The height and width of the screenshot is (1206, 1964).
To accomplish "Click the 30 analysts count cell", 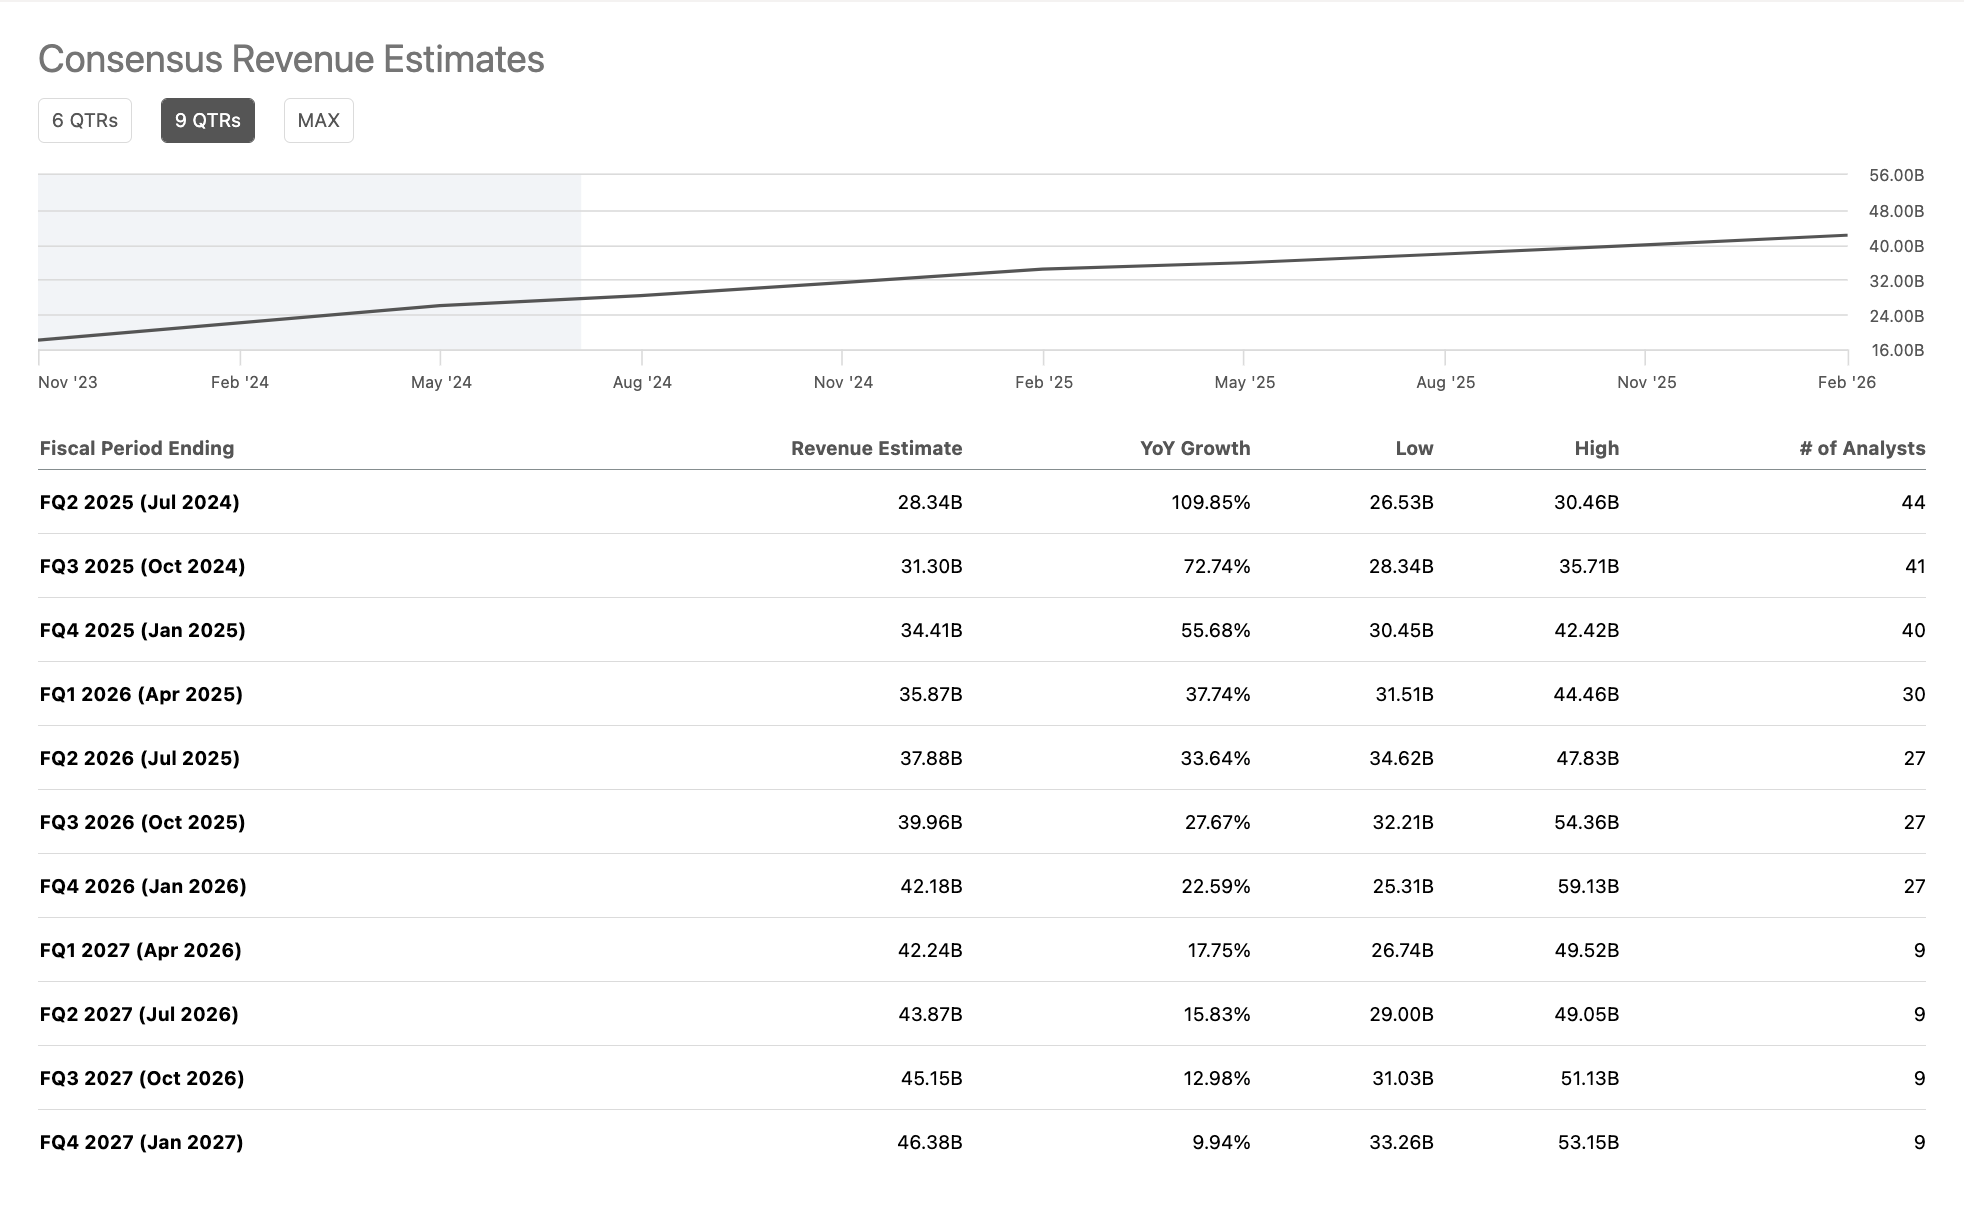I will (1913, 694).
